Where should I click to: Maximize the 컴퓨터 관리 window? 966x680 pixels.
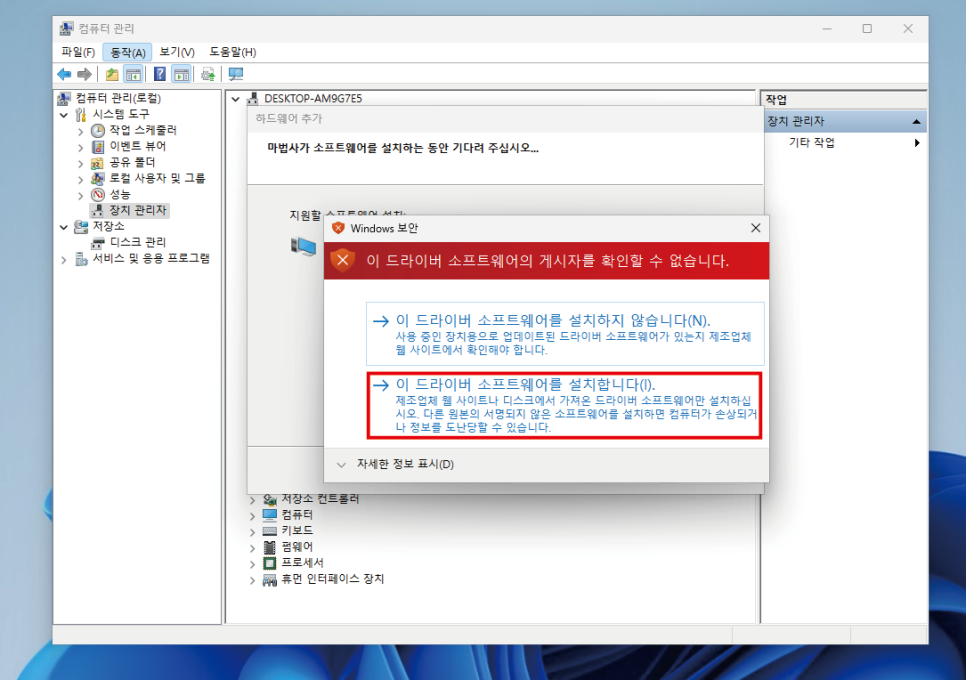867,29
